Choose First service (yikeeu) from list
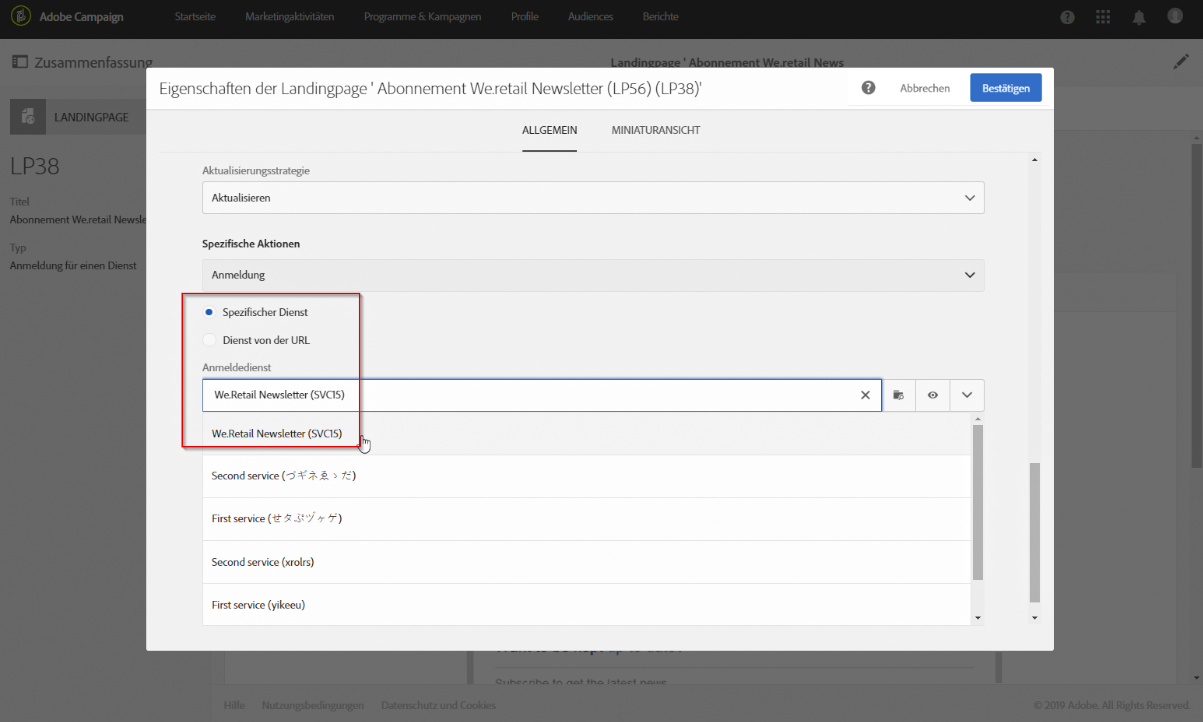 click(586, 605)
